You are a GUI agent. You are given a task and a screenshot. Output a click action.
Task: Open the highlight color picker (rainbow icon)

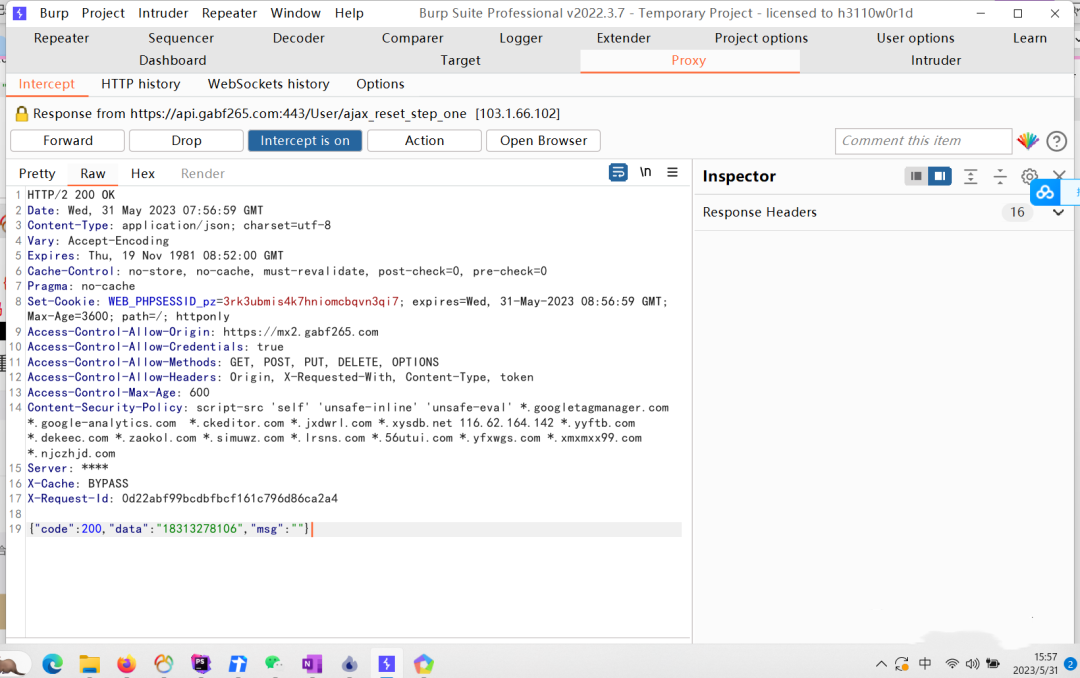coord(1028,141)
